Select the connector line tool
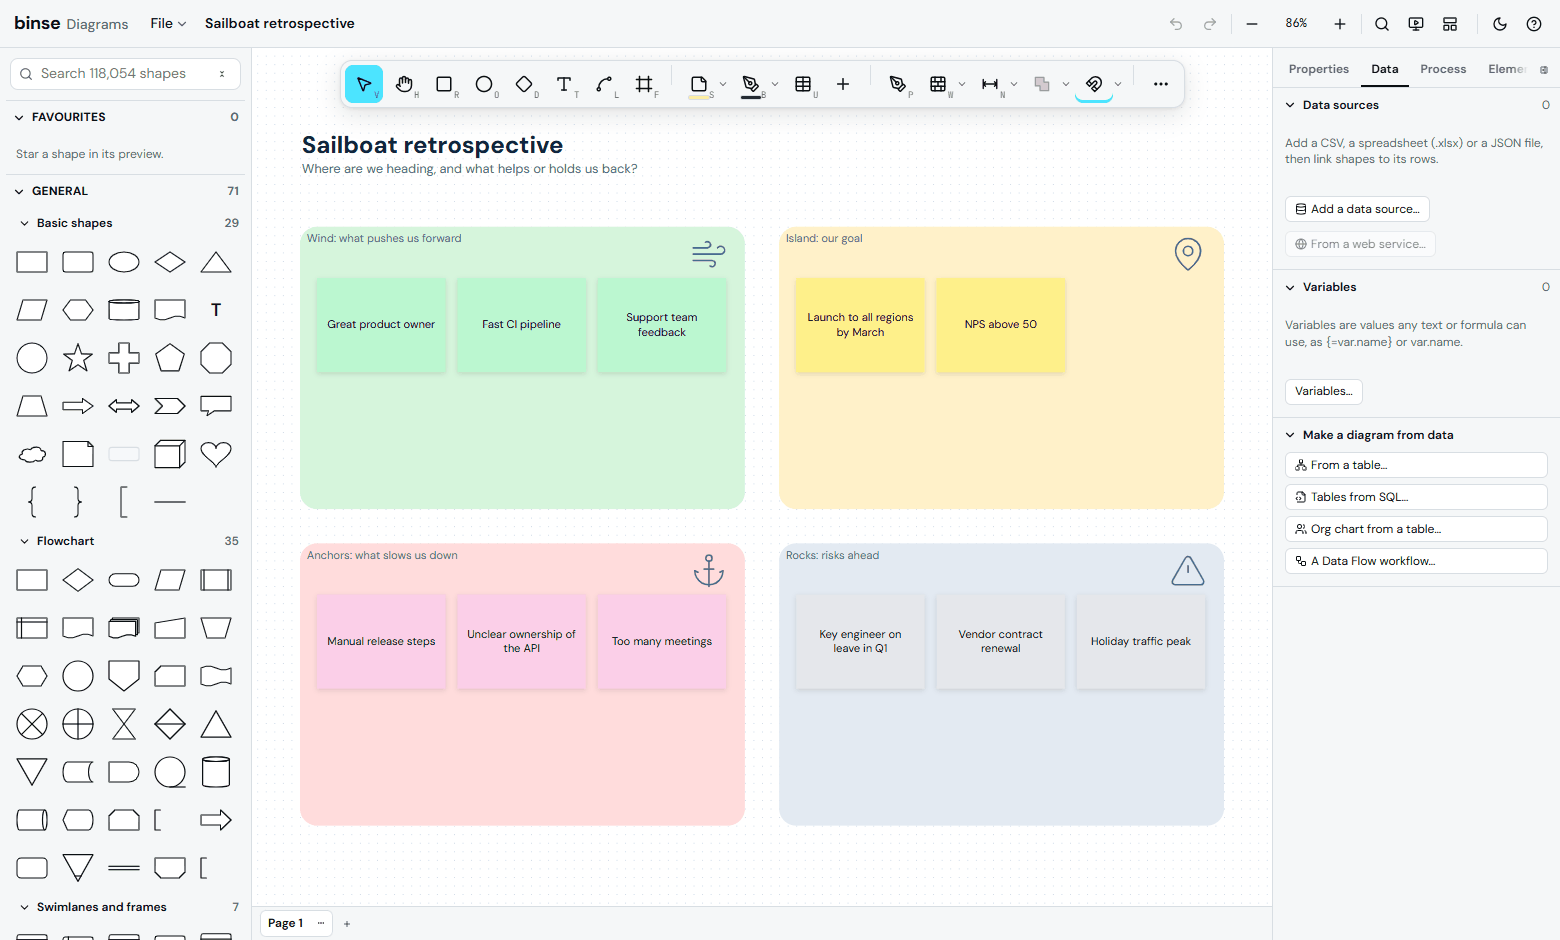This screenshot has width=1560, height=940. tap(604, 84)
